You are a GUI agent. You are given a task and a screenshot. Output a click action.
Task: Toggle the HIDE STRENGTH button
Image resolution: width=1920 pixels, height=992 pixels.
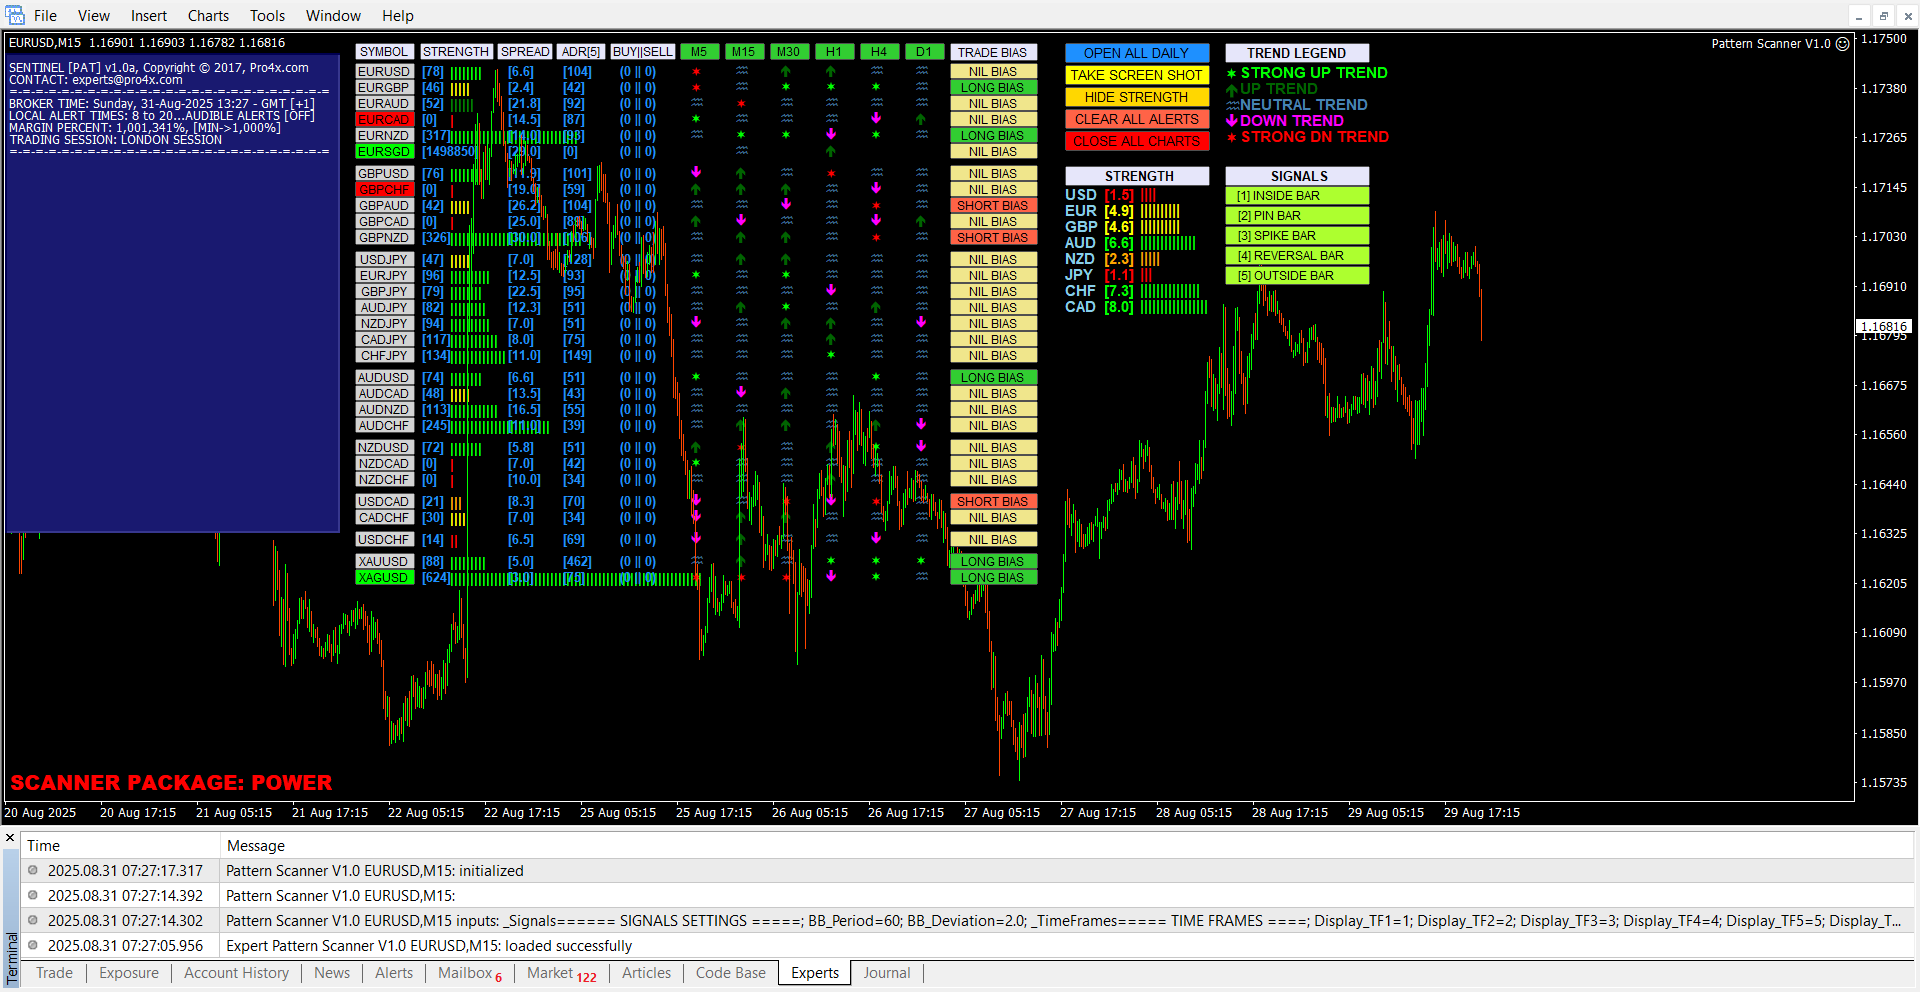(1136, 97)
